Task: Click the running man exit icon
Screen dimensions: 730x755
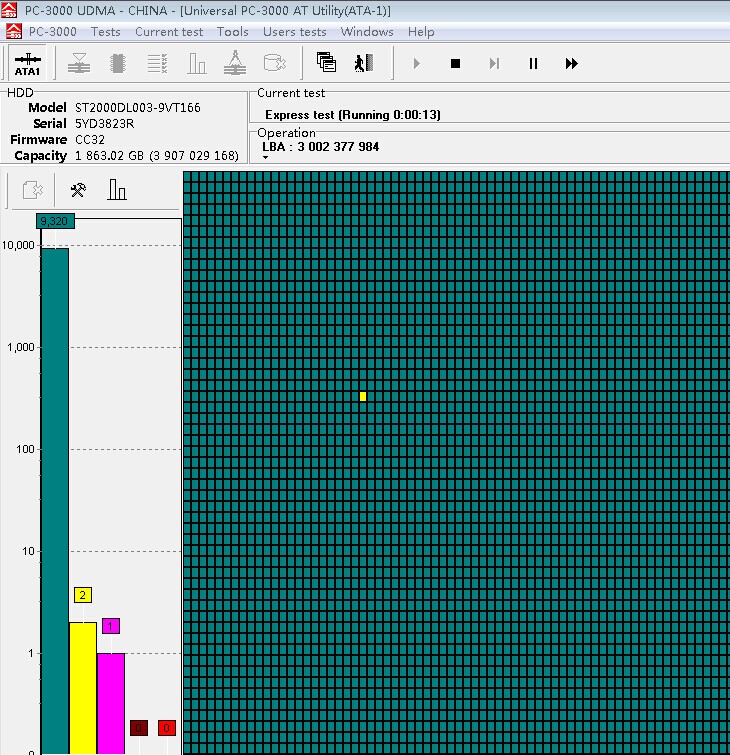Action: [363, 63]
